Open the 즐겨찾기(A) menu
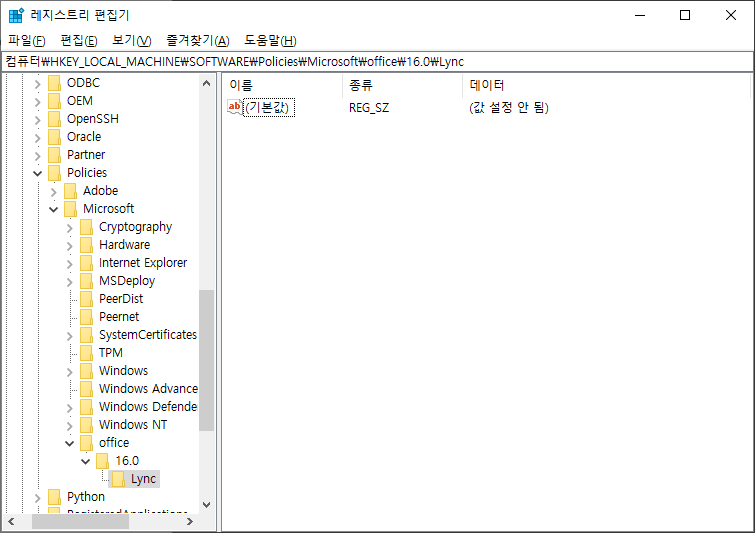755x533 pixels. click(x=197, y=40)
